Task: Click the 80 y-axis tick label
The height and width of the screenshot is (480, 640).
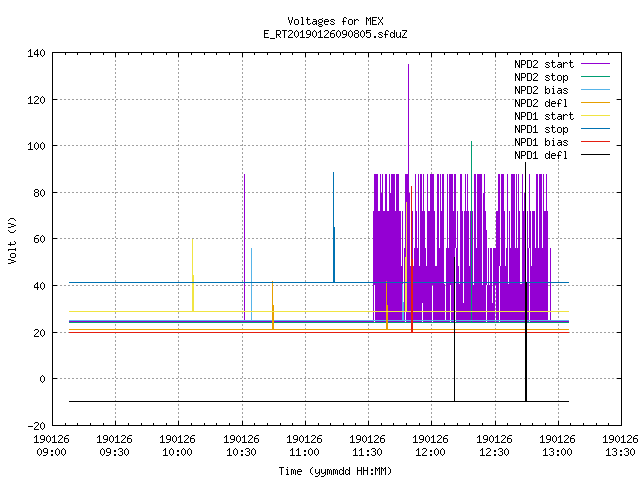Action: click(39, 193)
